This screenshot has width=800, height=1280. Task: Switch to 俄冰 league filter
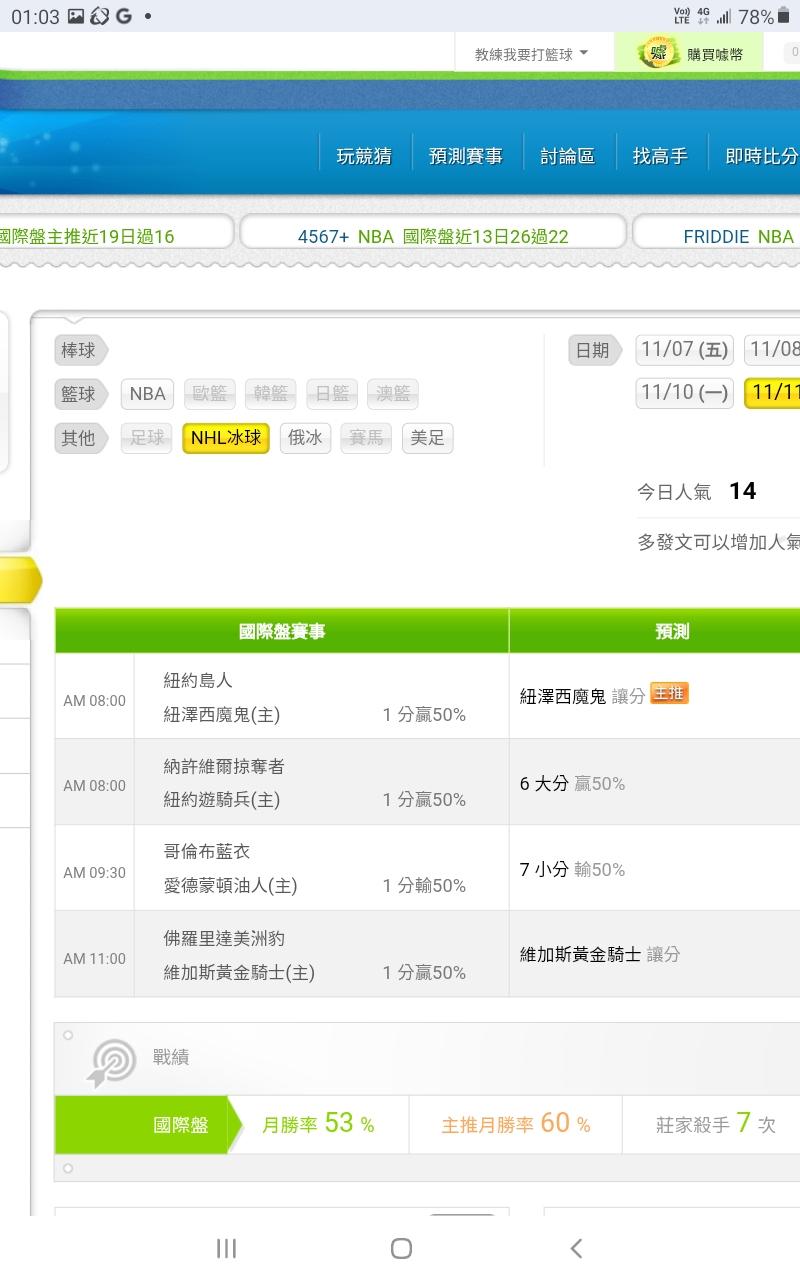[305, 438]
